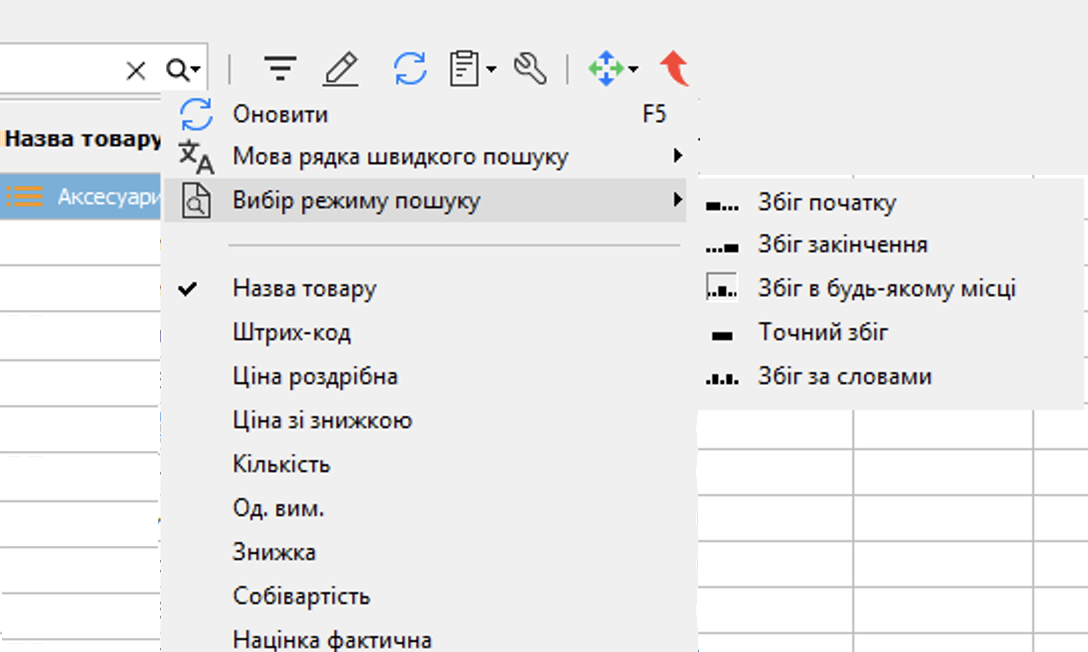
Task: Open edit mode with the pencil icon
Action: click(x=342, y=68)
